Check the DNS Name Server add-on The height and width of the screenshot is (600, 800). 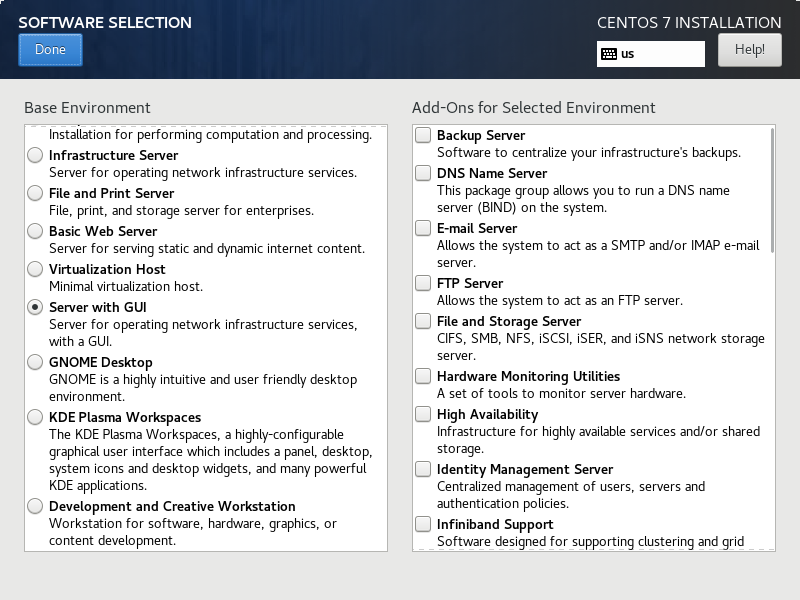tap(423, 173)
